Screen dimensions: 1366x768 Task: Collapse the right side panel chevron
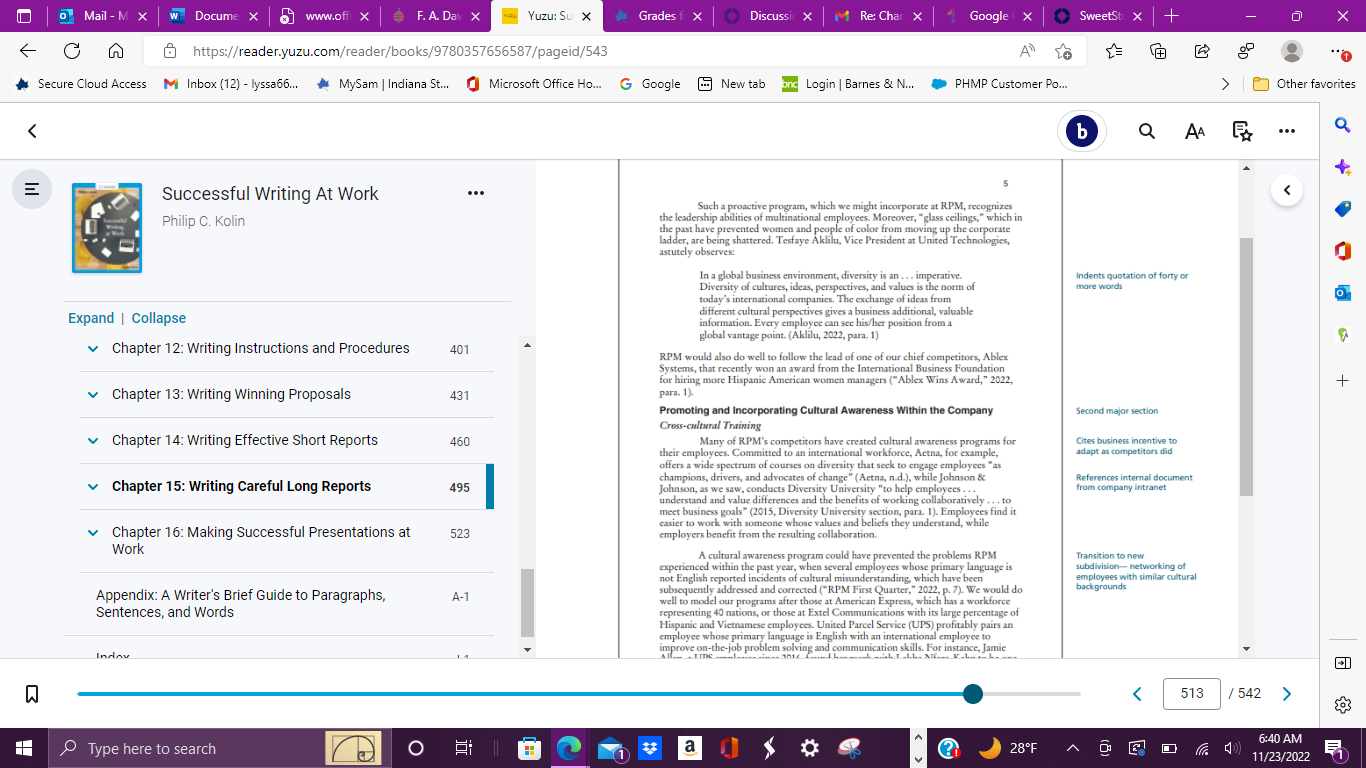coord(1287,190)
